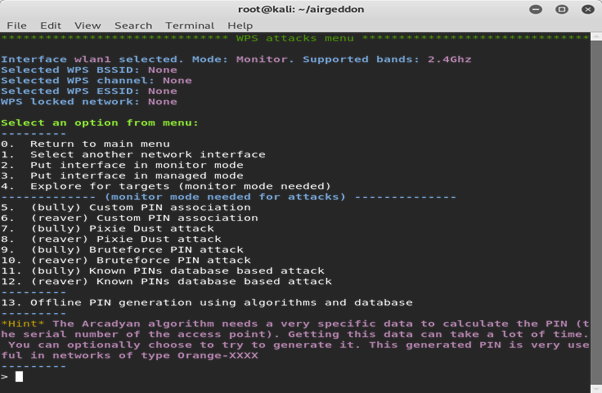602x393 pixels.
Task: Open the View menu
Action: (88, 26)
